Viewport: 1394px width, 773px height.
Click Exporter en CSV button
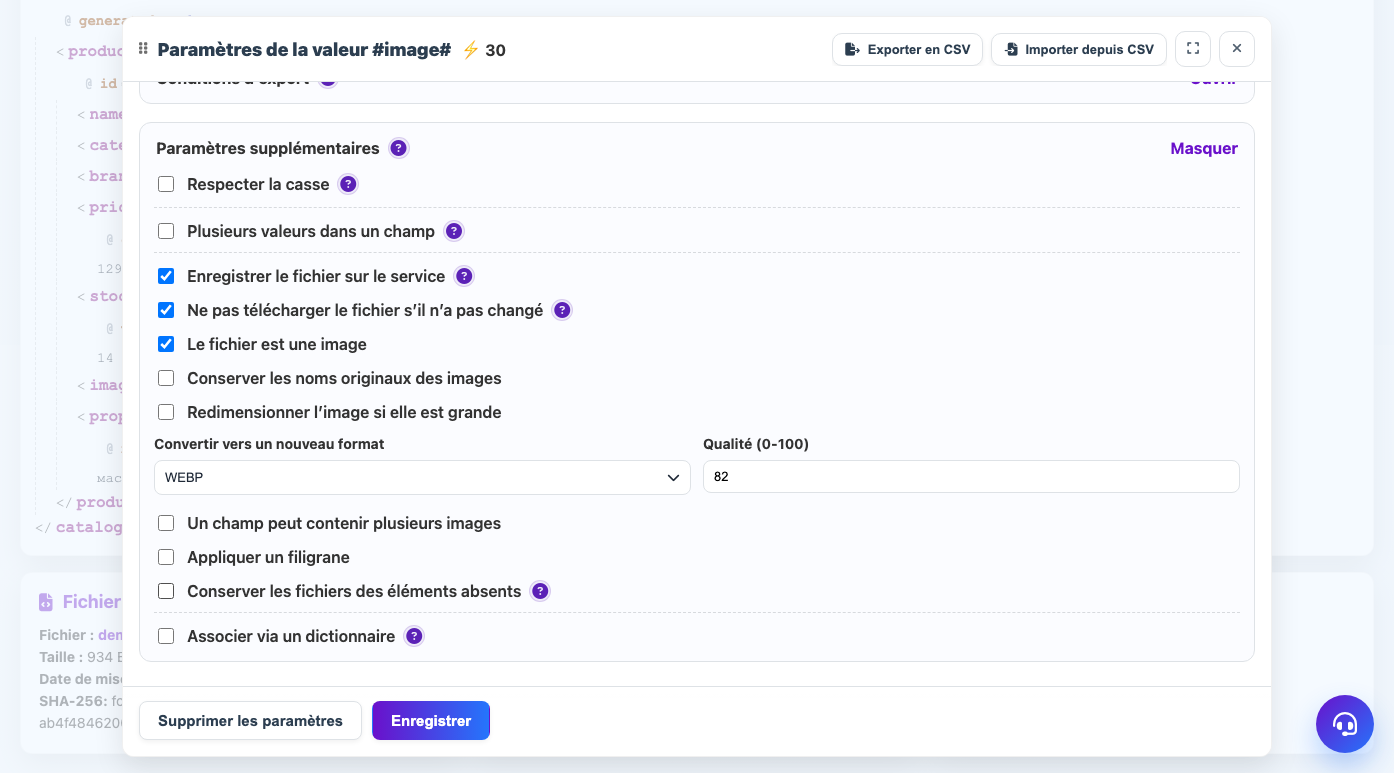coord(907,49)
